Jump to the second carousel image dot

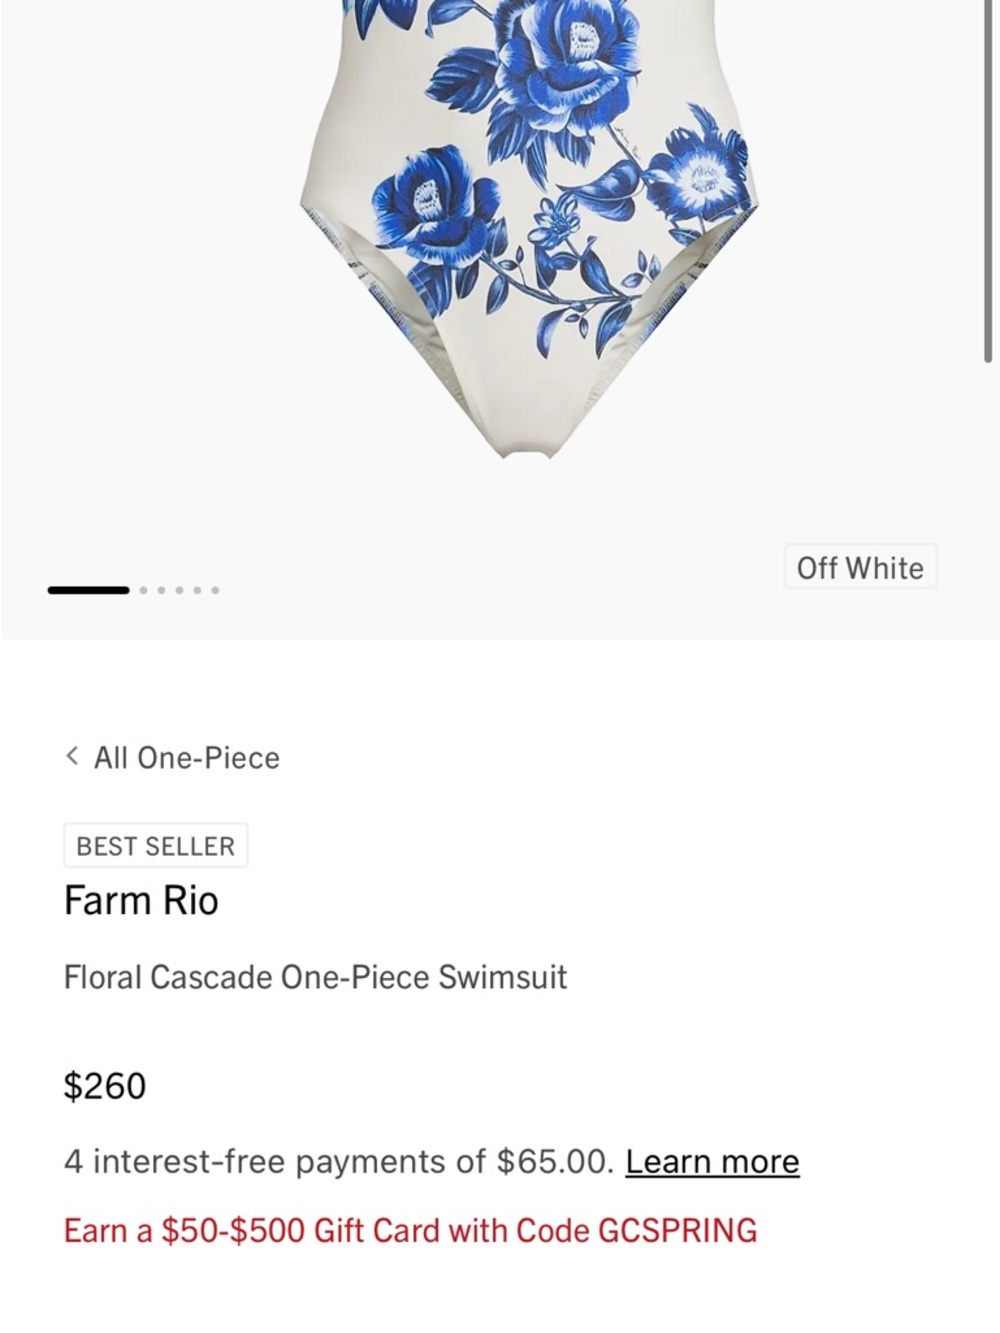144,590
